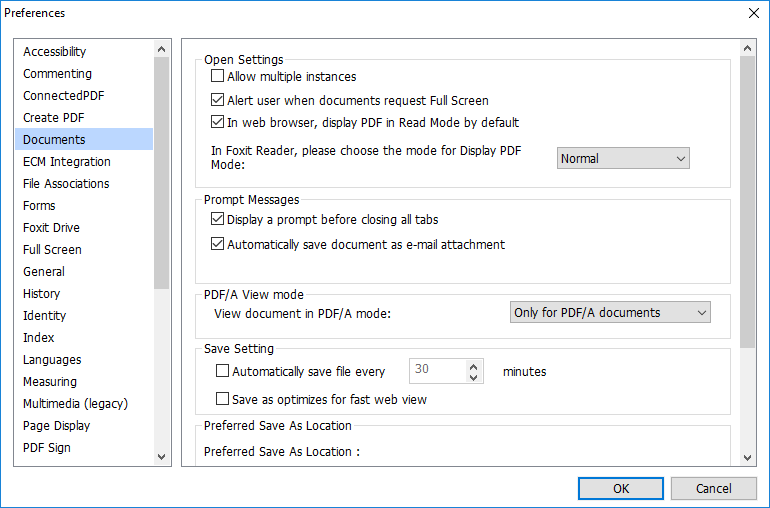770x508 pixels.
Task: Enable Automatically save file every option
Action: click(222, 371)
